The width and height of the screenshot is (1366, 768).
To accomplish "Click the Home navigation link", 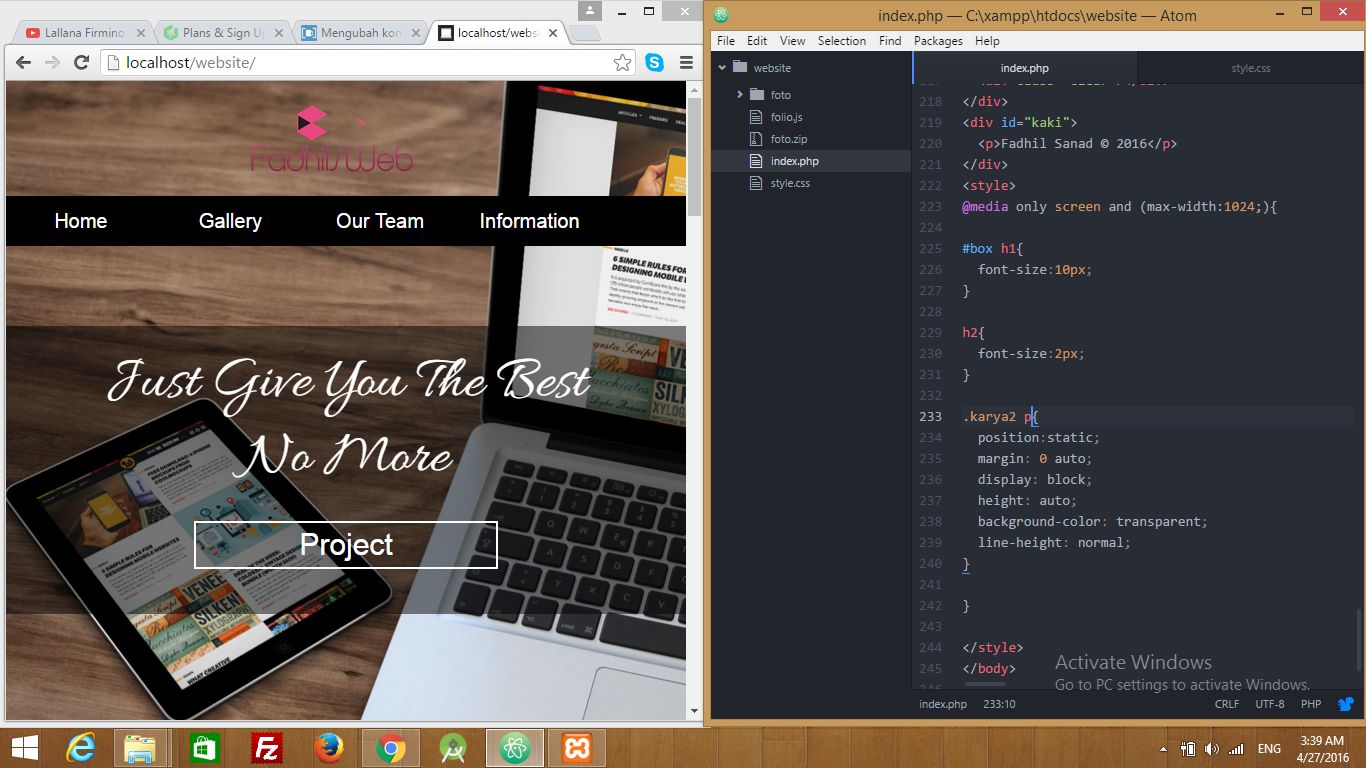I will 81,221.
